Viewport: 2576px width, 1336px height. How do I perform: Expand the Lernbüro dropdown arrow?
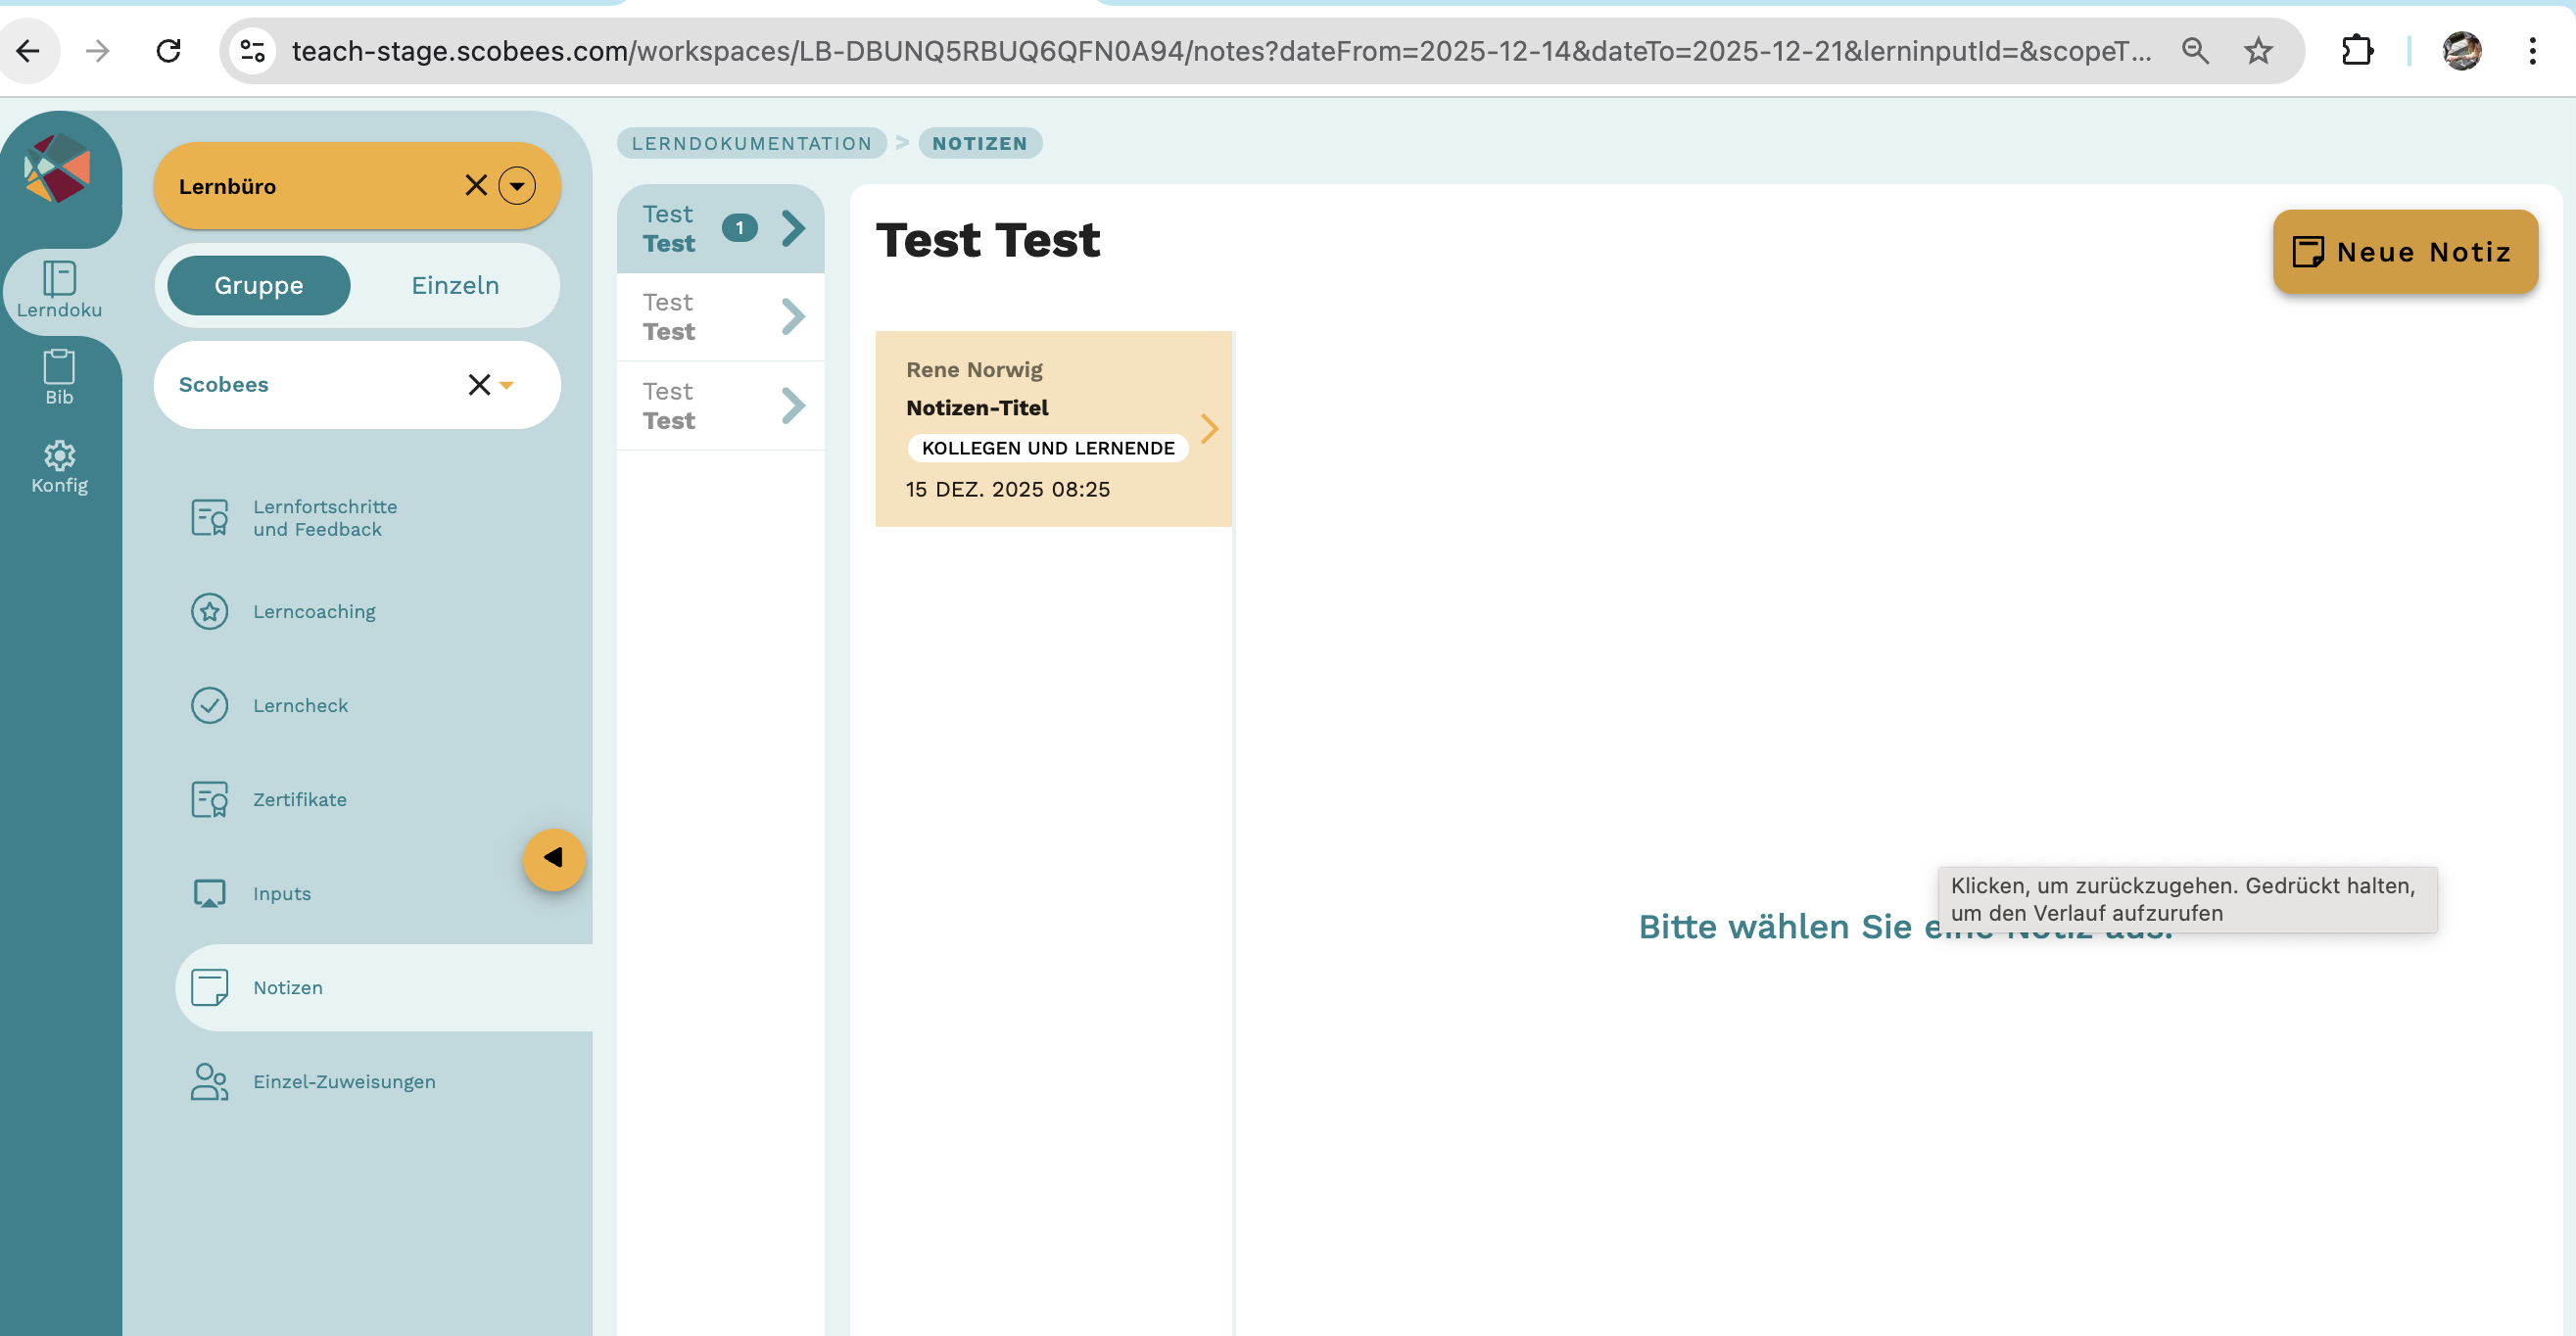pos(517,186)
